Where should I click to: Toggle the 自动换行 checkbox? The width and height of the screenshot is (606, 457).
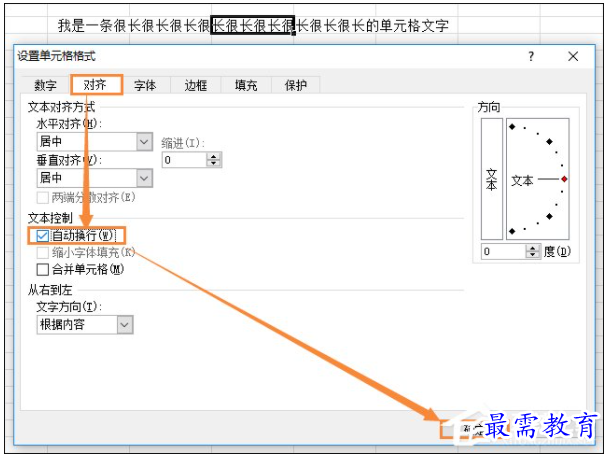[x=42, y=235]
